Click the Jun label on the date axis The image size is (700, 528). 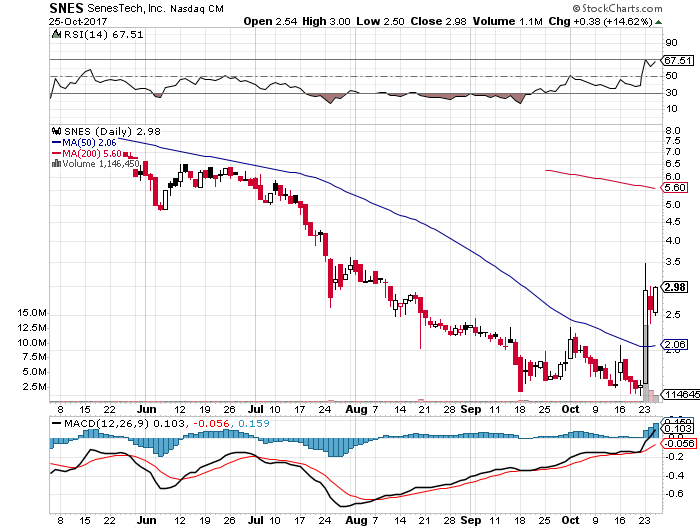(147, 408)
